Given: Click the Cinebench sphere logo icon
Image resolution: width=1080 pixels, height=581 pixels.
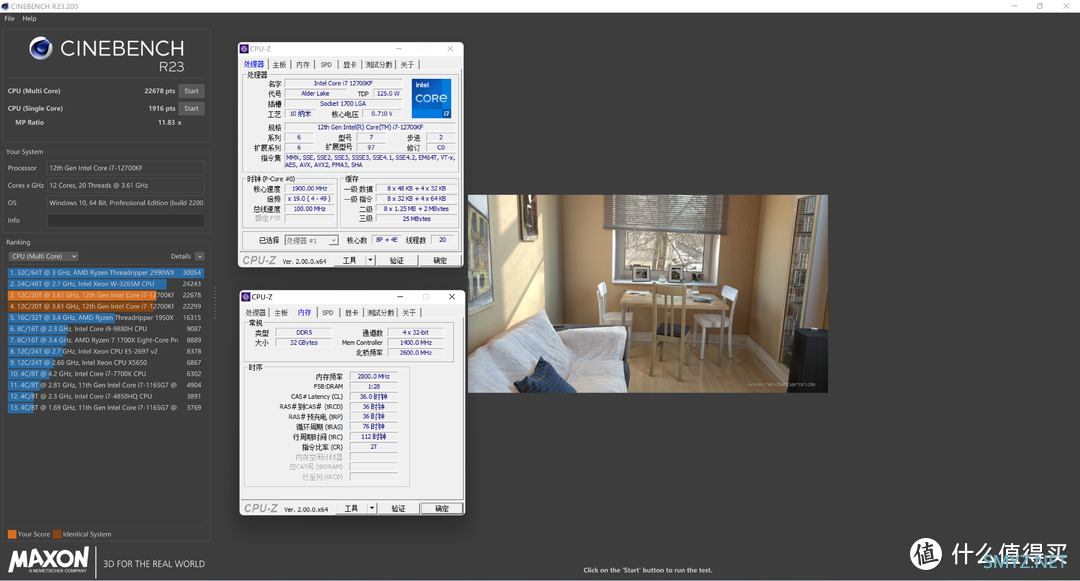Looking at the screenshot, I should click(40, 48).
